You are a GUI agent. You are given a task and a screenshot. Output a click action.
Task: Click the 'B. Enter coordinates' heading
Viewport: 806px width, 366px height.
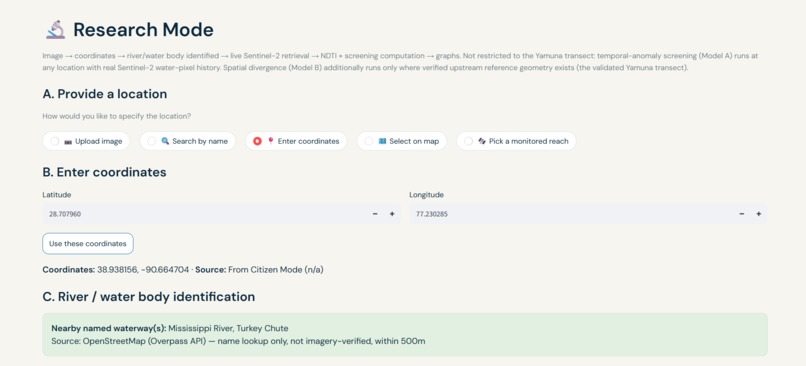pos(104,172)
